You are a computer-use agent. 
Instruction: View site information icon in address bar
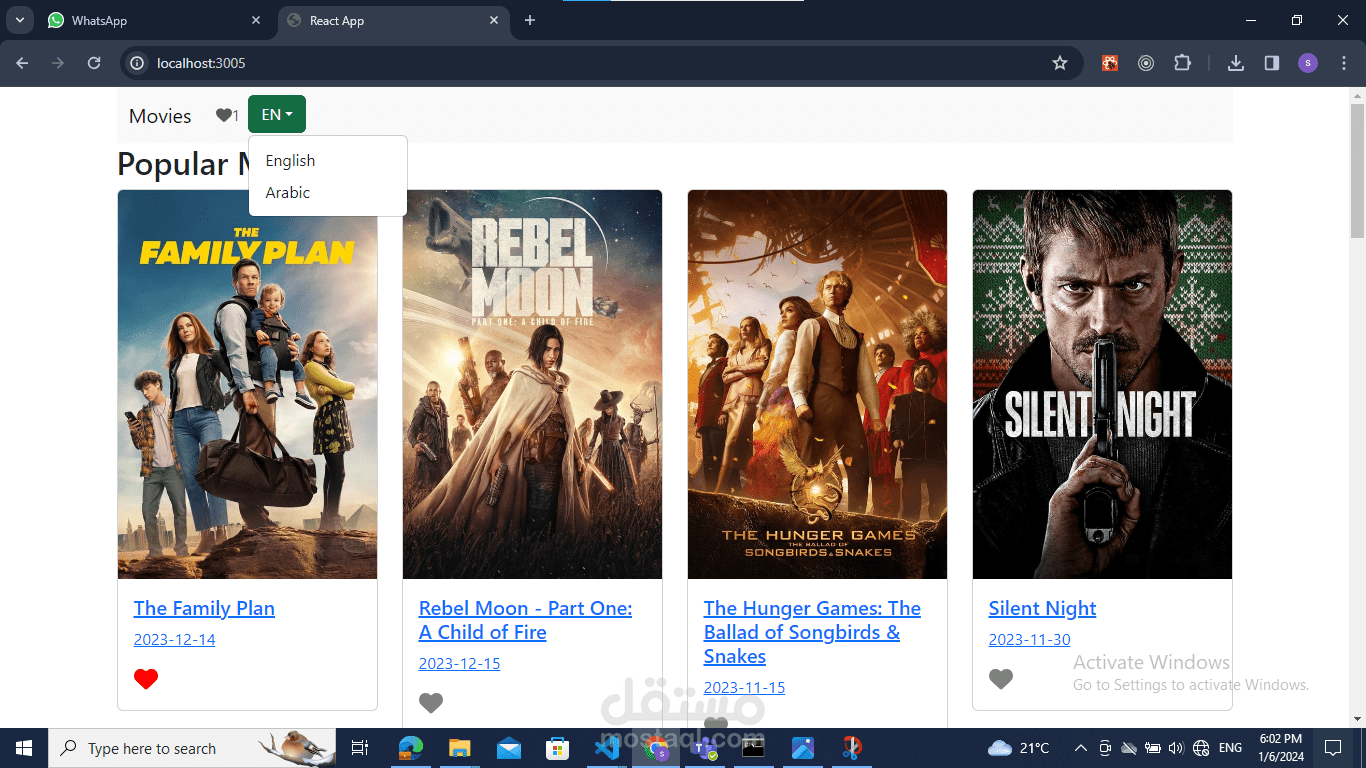pyautogui.click(x=138, y=63)
